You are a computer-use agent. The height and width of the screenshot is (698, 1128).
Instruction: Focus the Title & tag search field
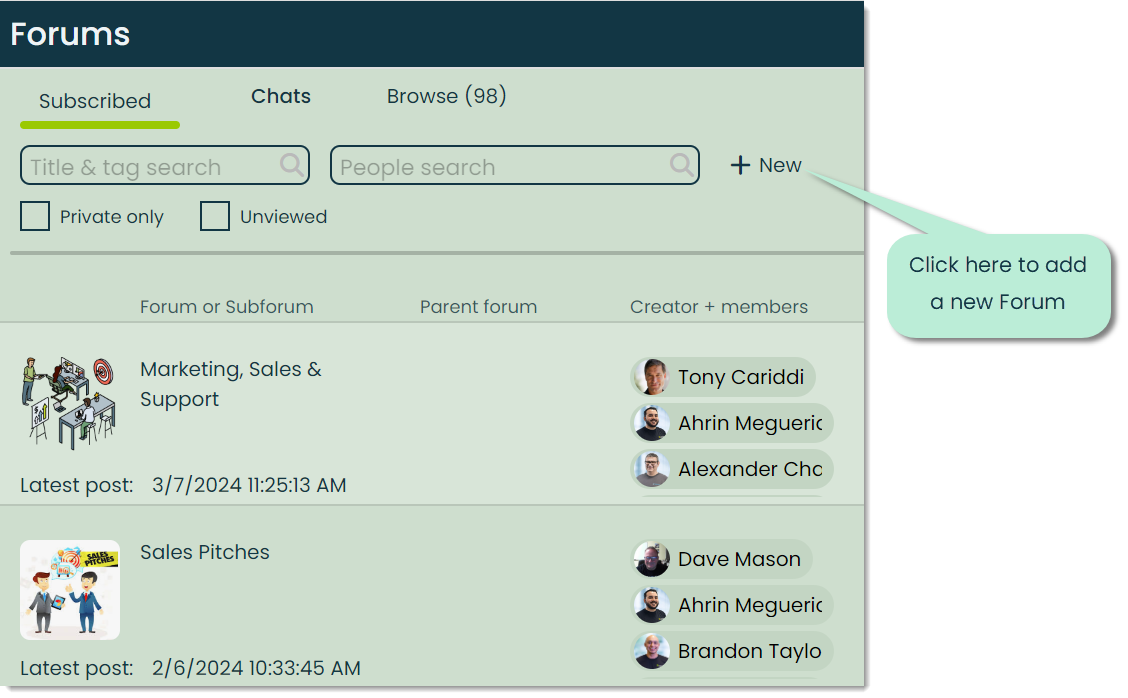(165, 166)
